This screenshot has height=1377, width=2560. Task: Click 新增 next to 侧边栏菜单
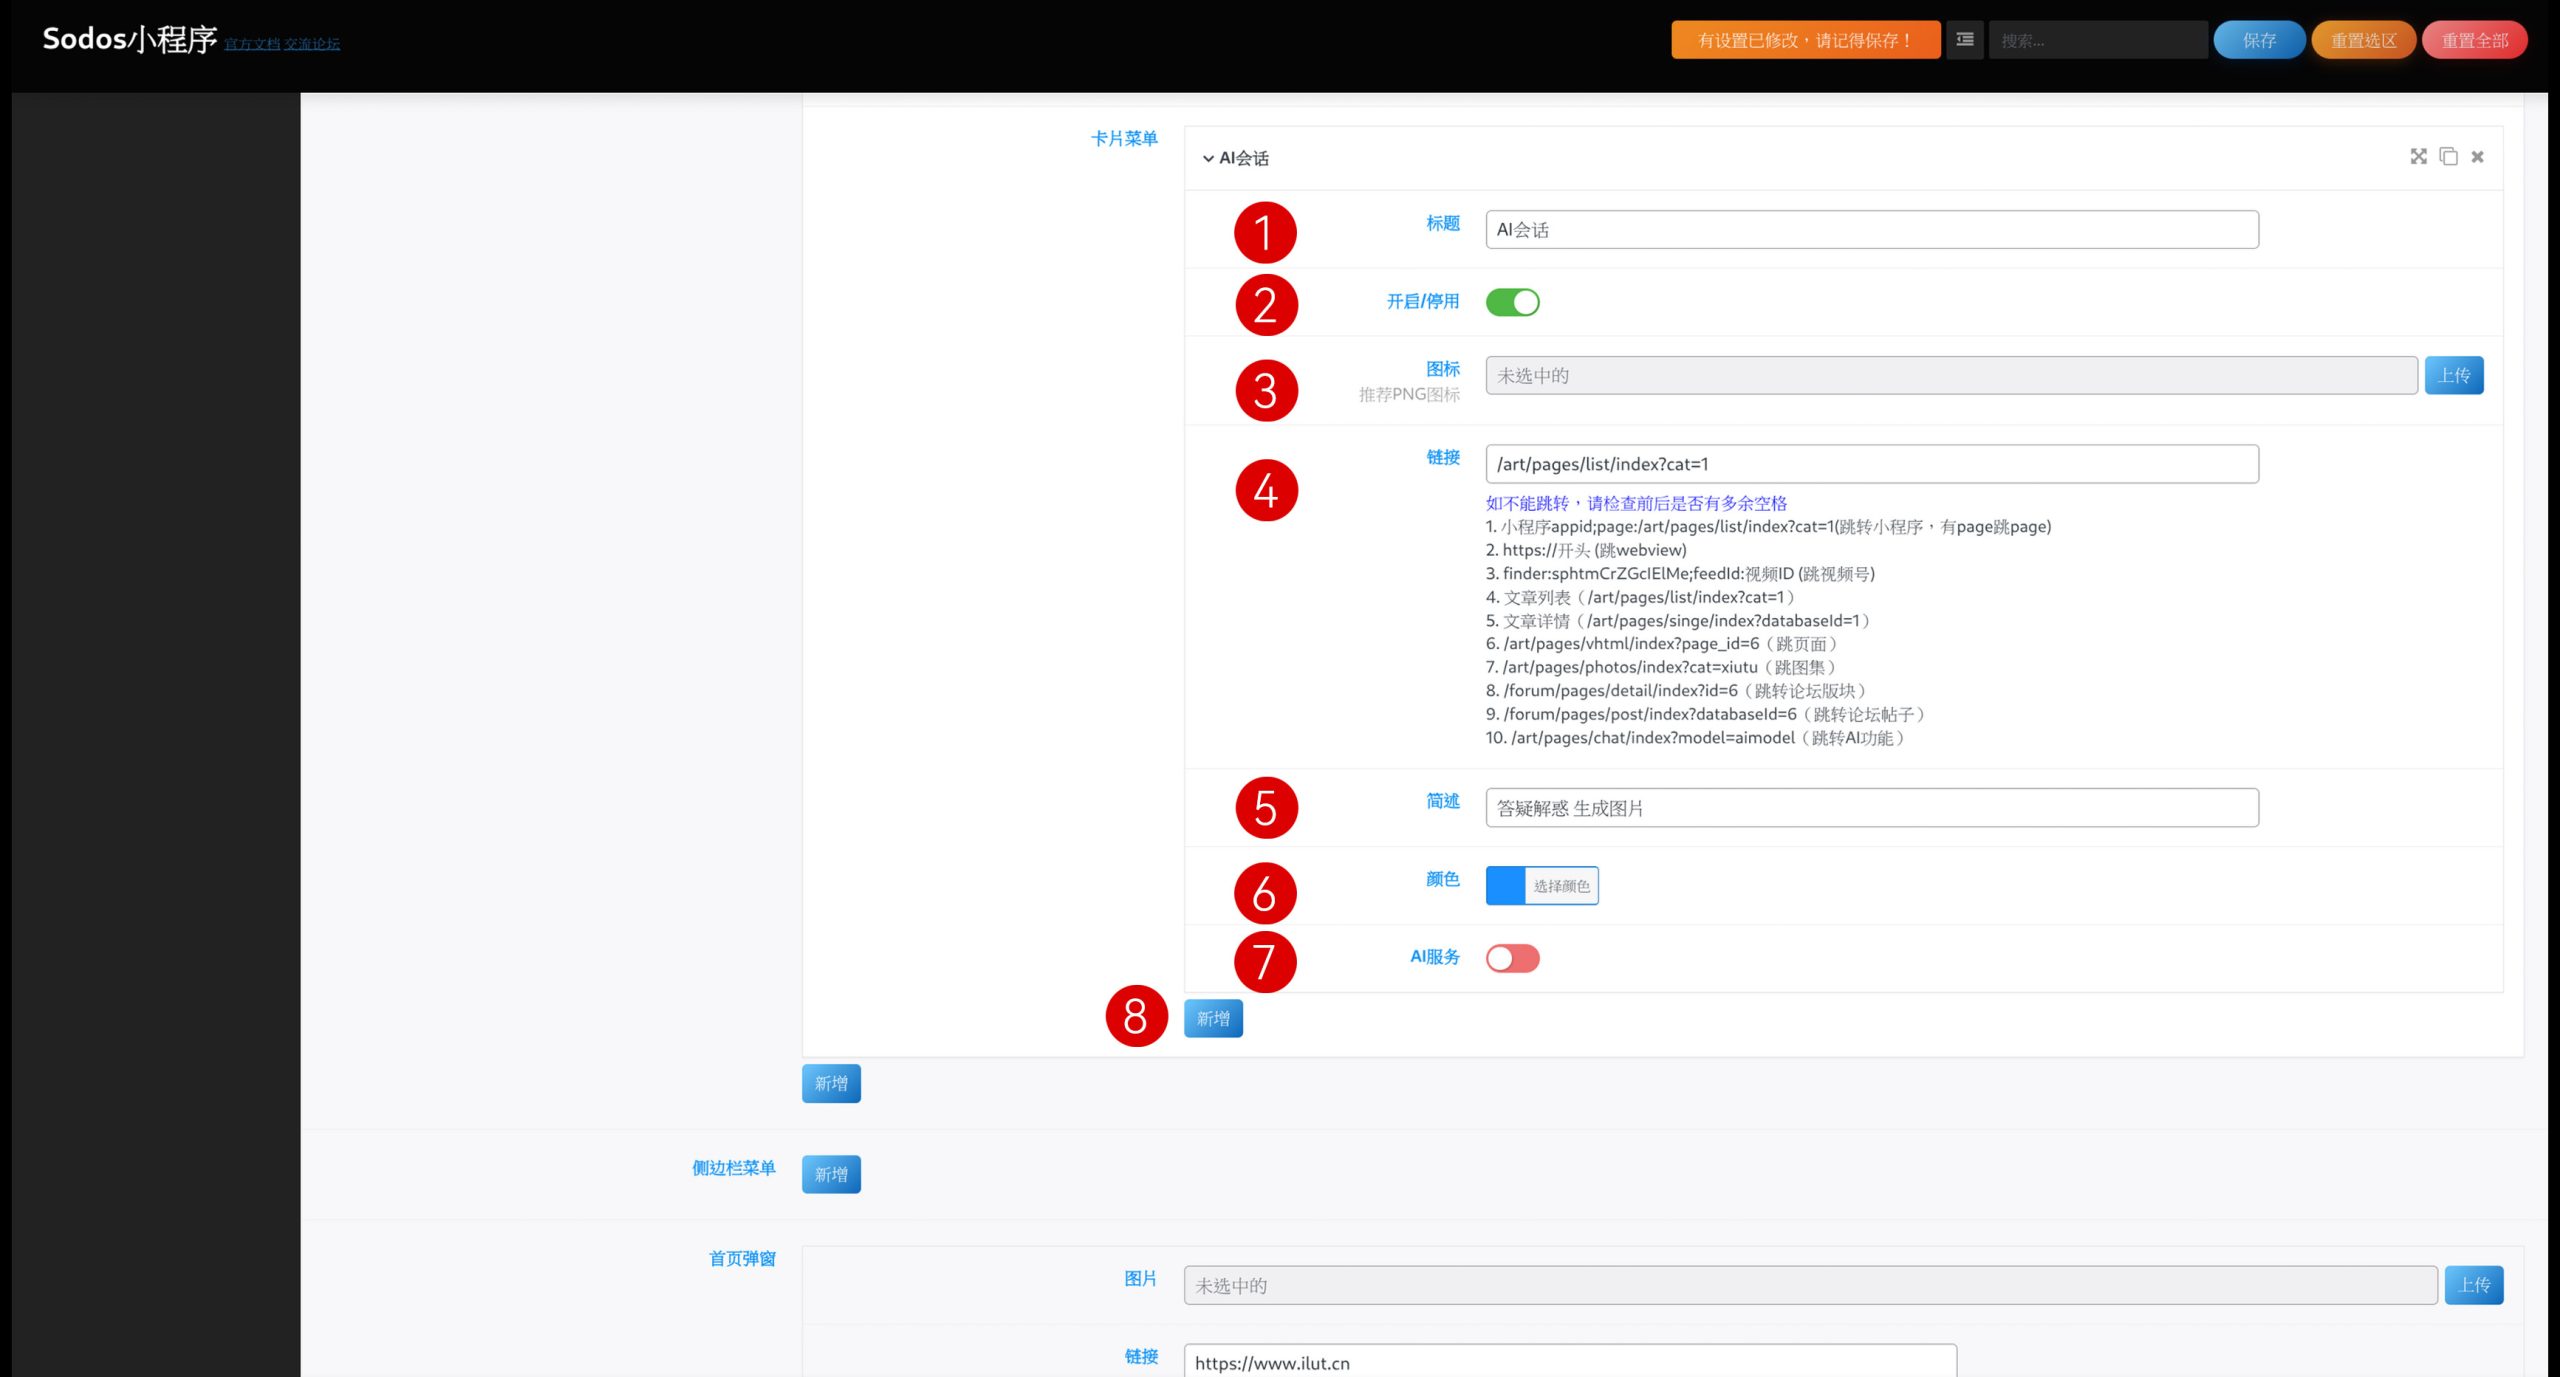coord(830,1174)
